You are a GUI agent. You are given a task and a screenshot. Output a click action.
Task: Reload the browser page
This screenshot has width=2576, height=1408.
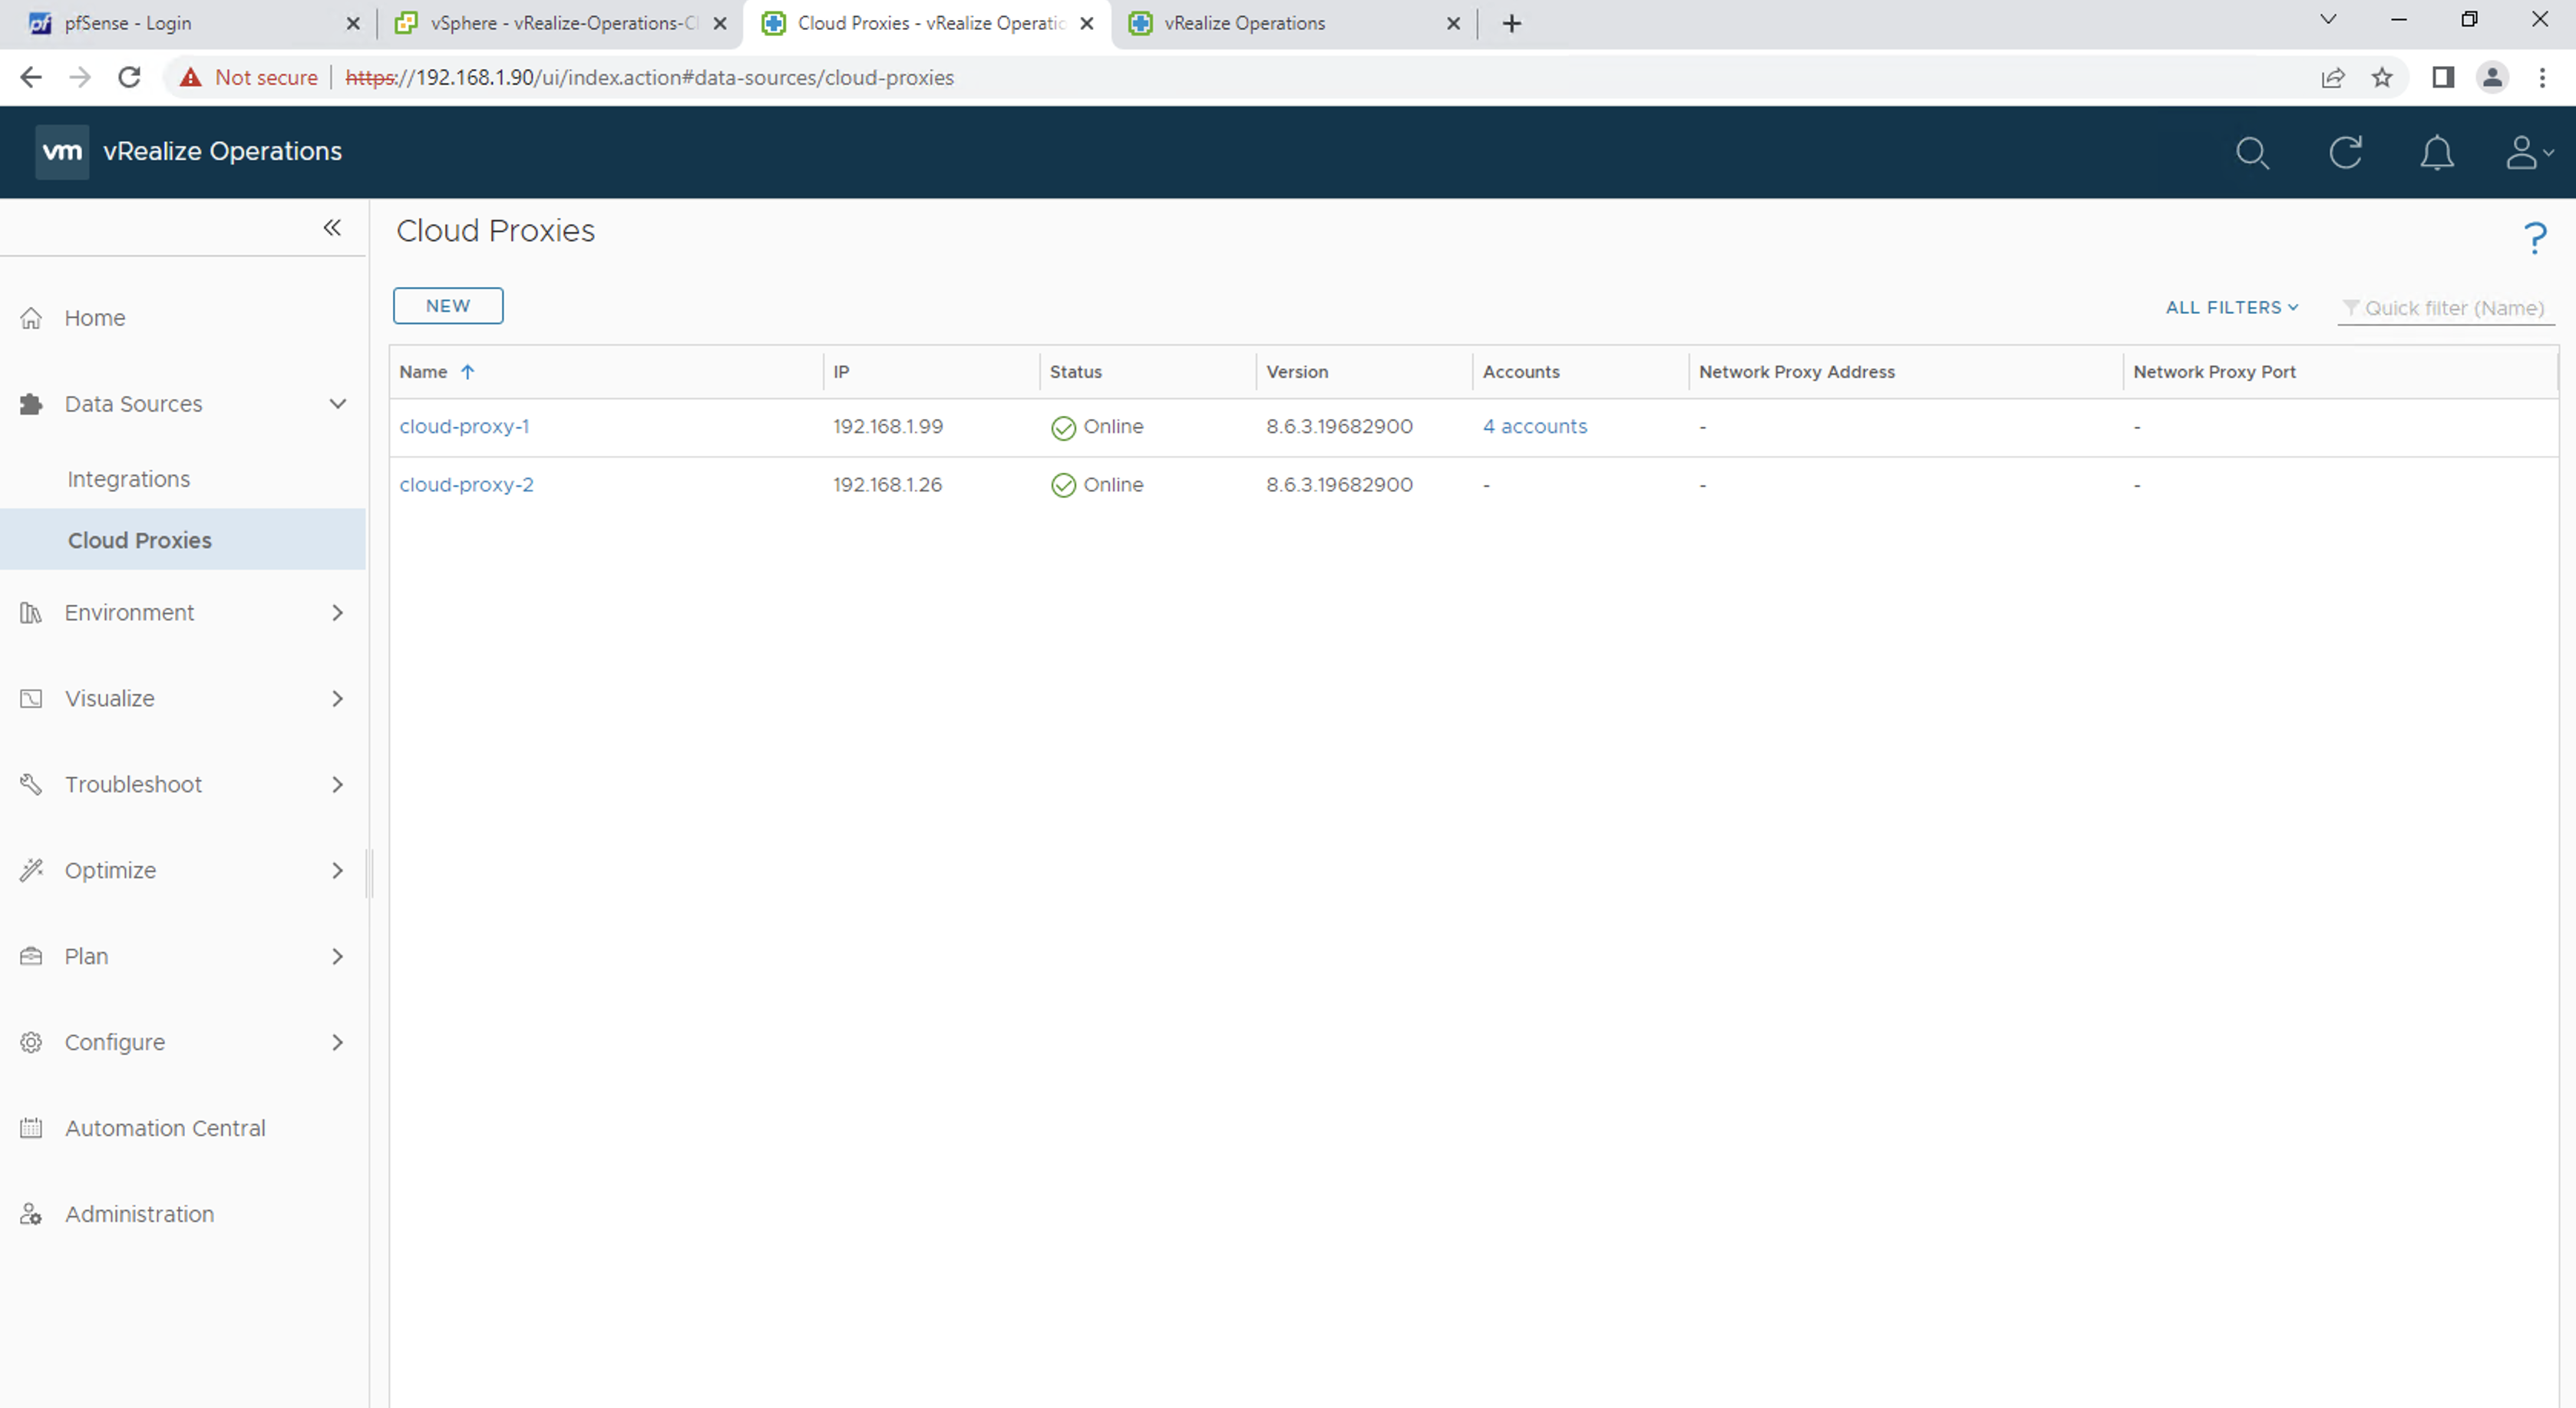pyautogui.click(x=129, y=77)
